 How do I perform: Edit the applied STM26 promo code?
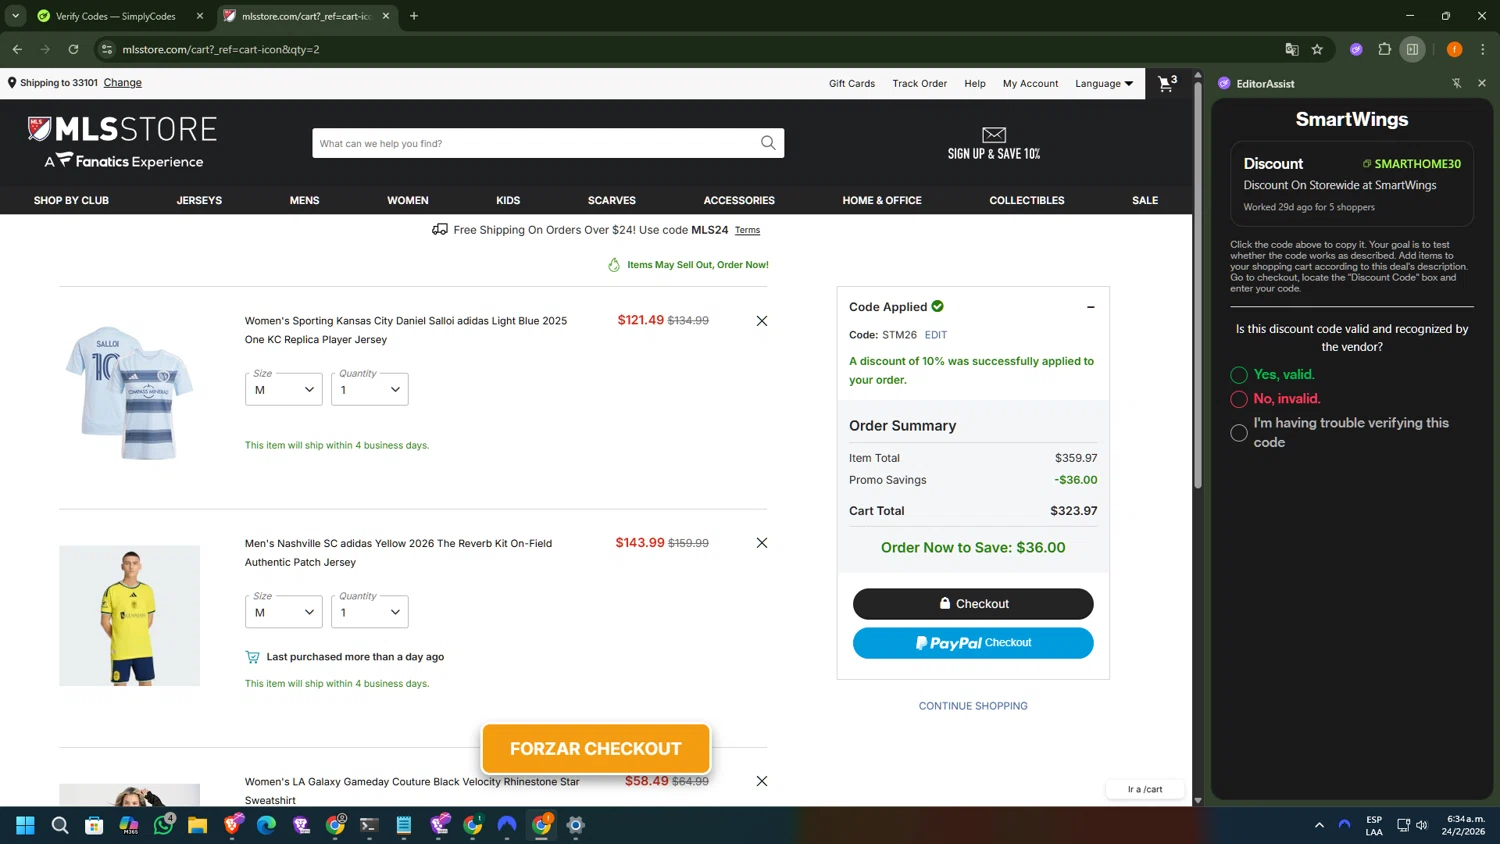[x=936, y=335]
